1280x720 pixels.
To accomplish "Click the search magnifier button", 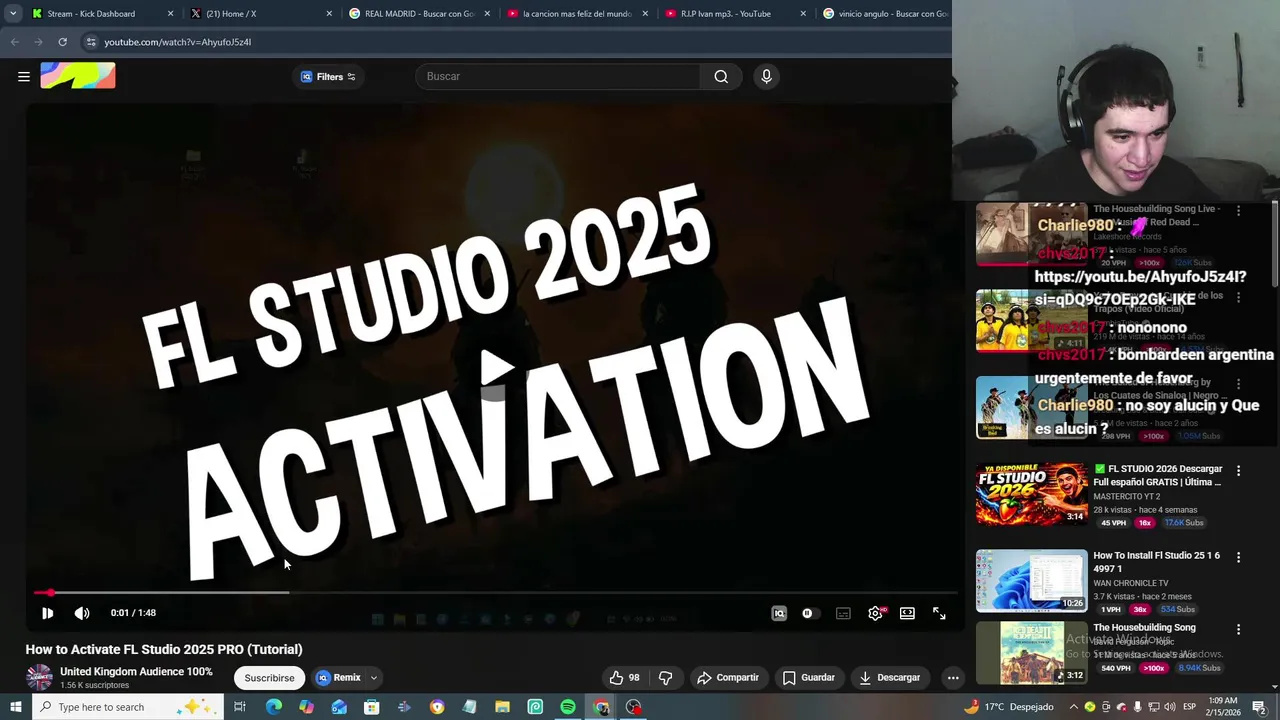I will coord(721,76).
